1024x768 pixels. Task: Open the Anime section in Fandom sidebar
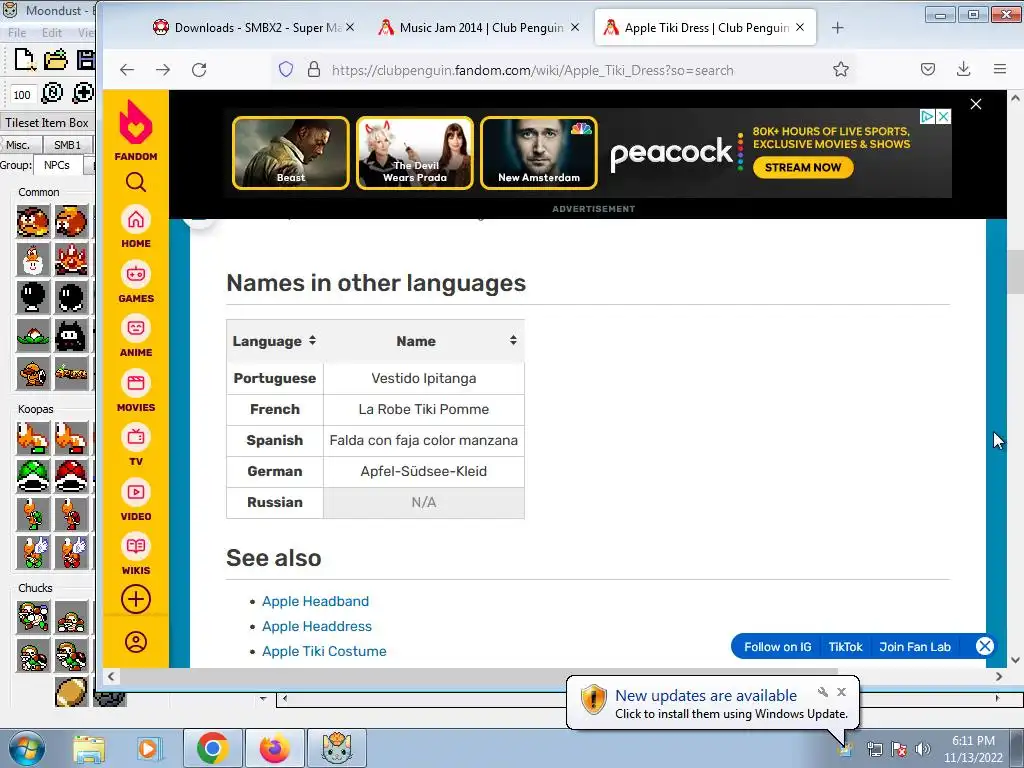pos(136,336)
